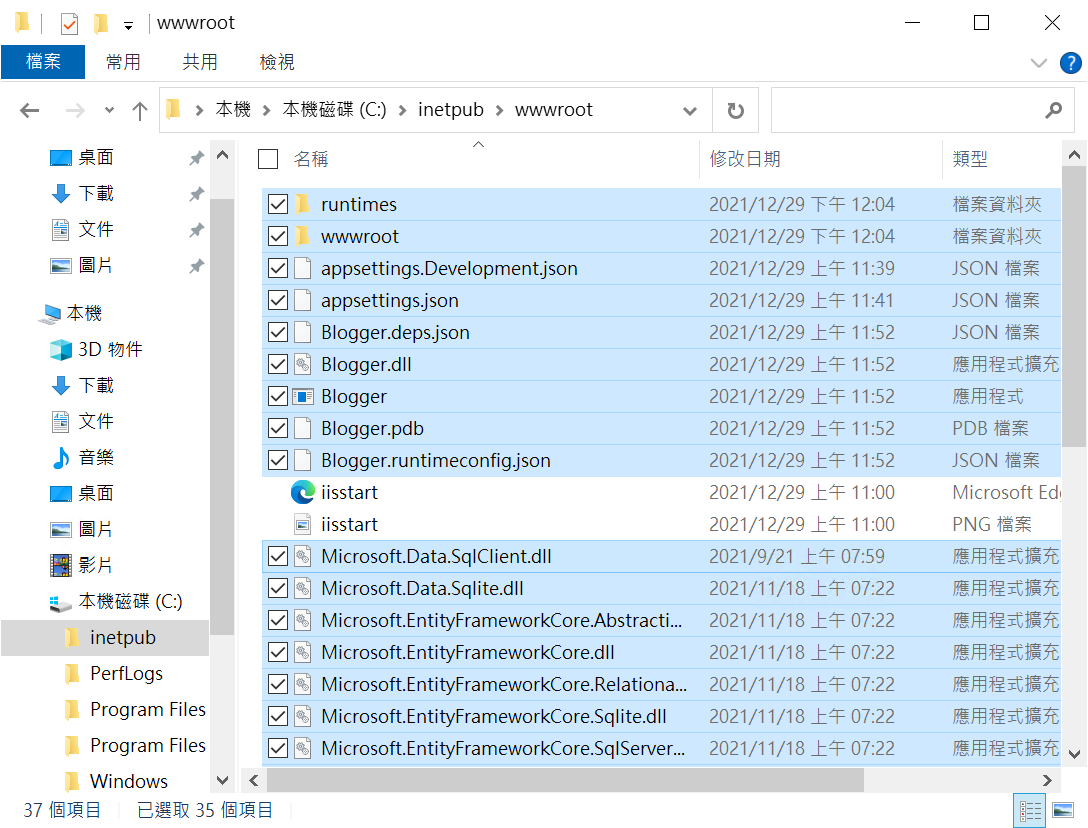Click the horizontal scrollbar thumb
The height and width of the screenshot is (828, 1088).
coord(566,780)
